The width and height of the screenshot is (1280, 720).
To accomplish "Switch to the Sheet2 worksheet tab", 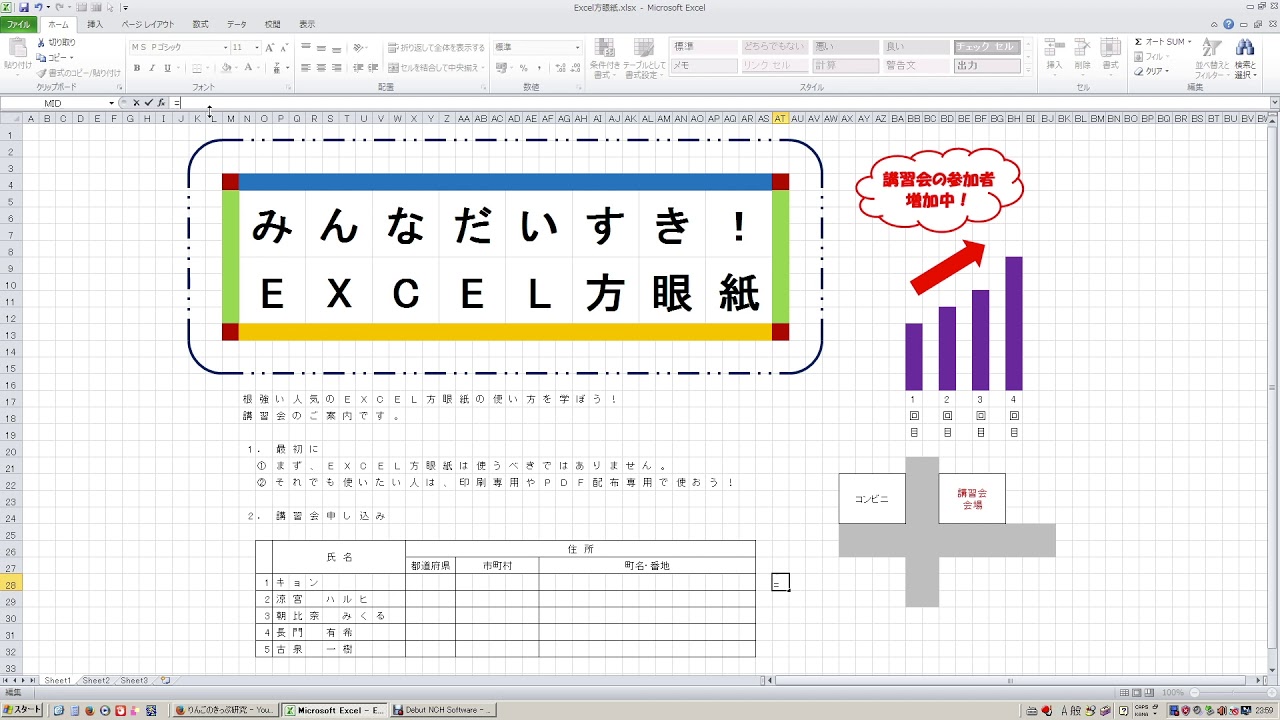I will click(x=96, y=680).
